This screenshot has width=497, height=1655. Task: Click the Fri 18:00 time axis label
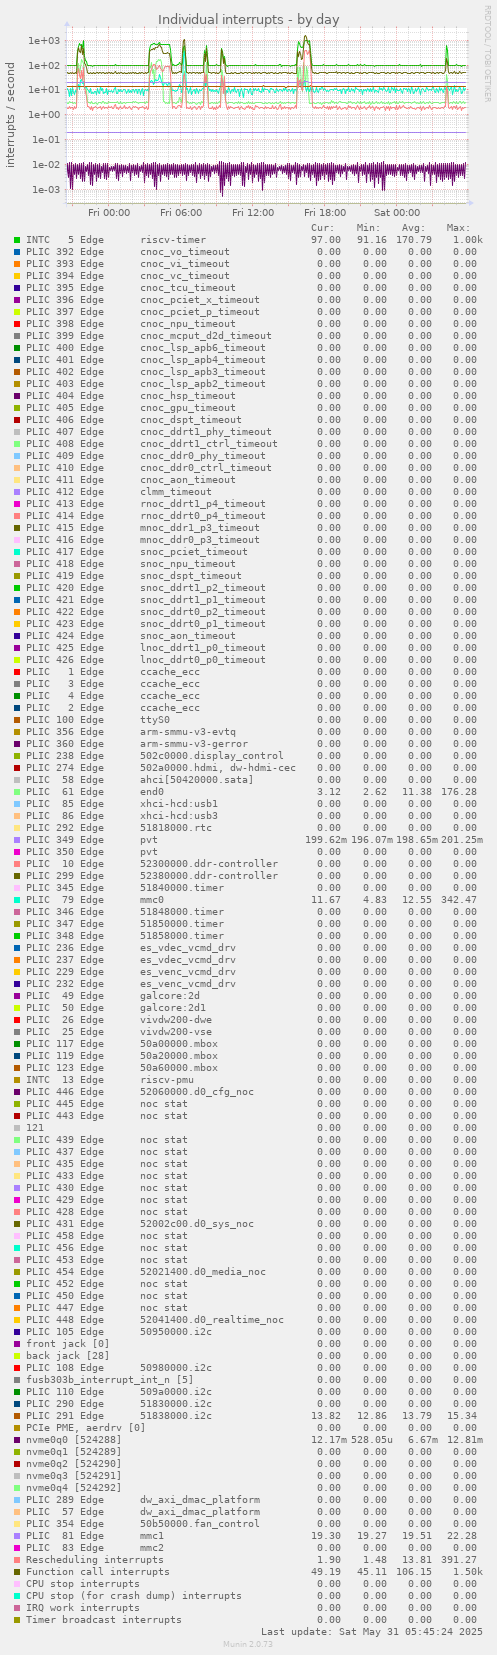tap(325, 212)
